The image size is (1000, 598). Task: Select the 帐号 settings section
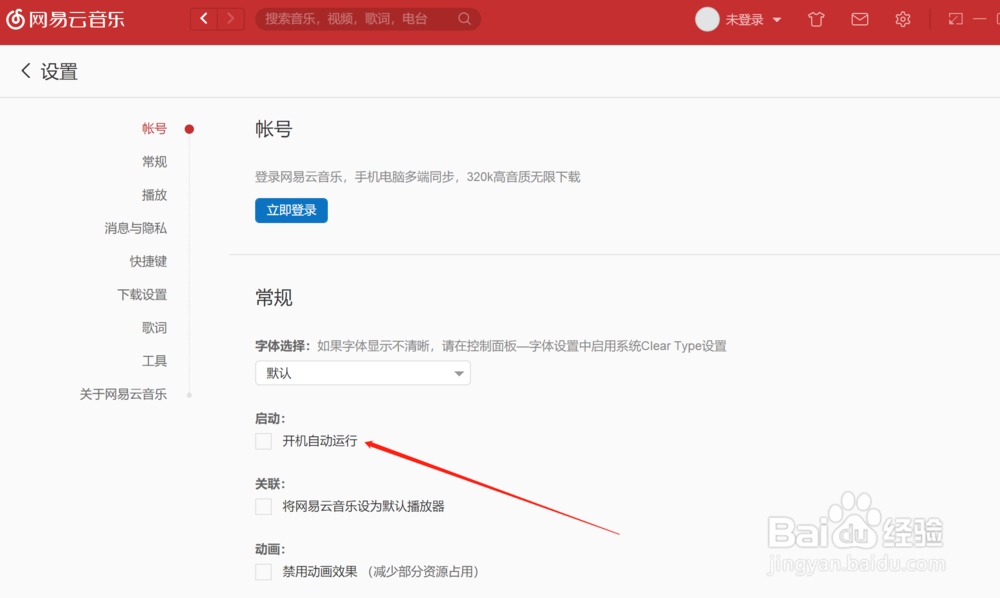tap(154, 129)
